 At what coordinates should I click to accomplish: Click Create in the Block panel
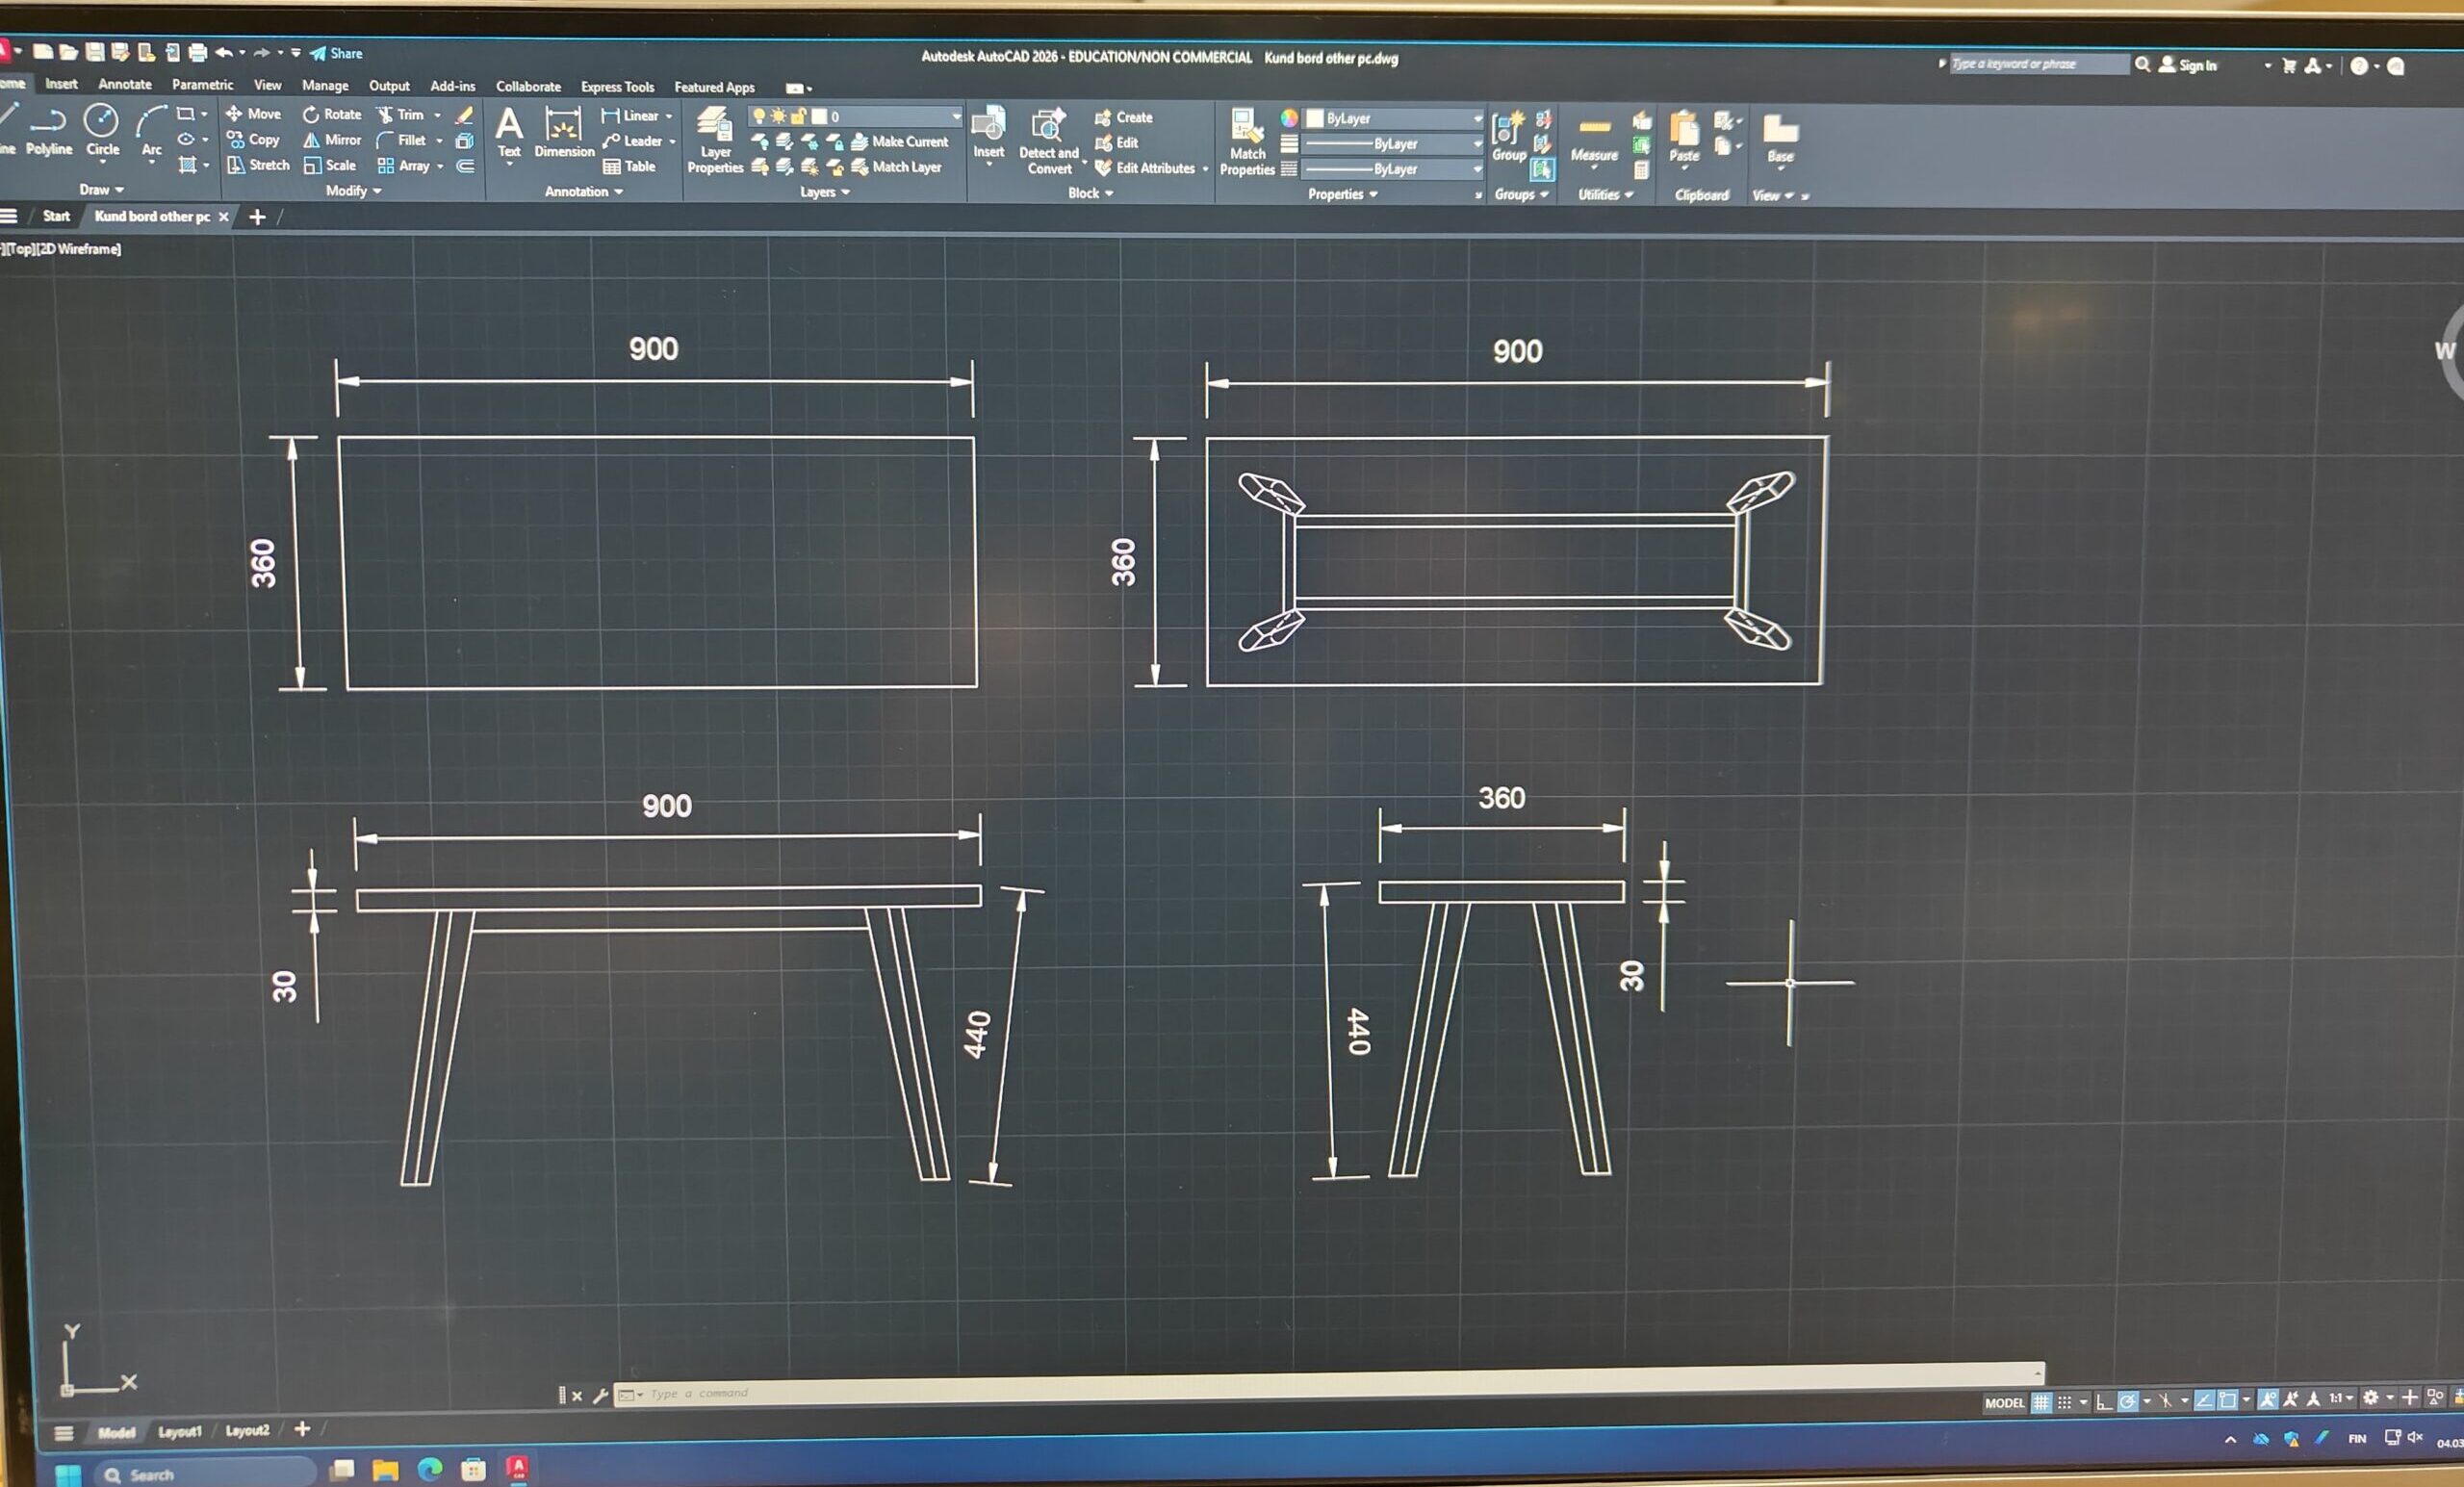tap(1130, 117)
